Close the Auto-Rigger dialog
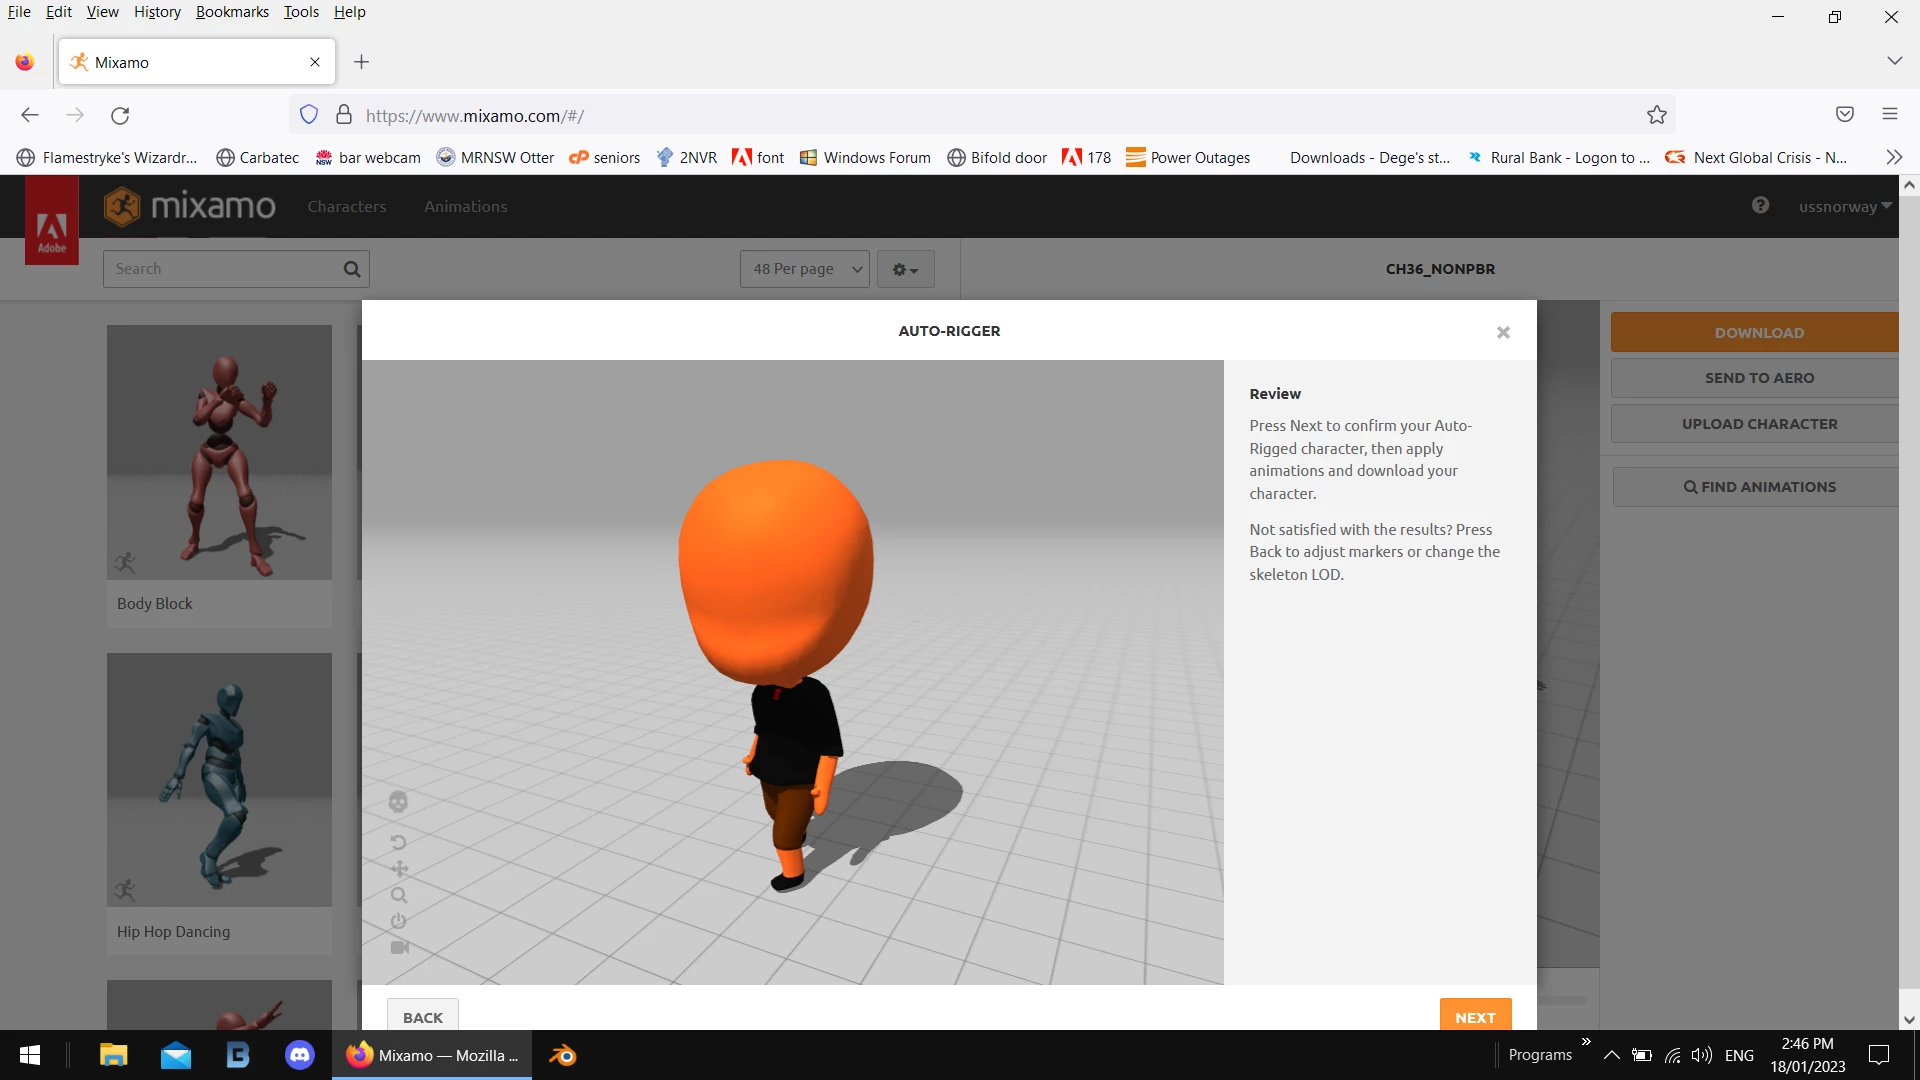The image size is (1920, 1080). tap(1502, 332)
